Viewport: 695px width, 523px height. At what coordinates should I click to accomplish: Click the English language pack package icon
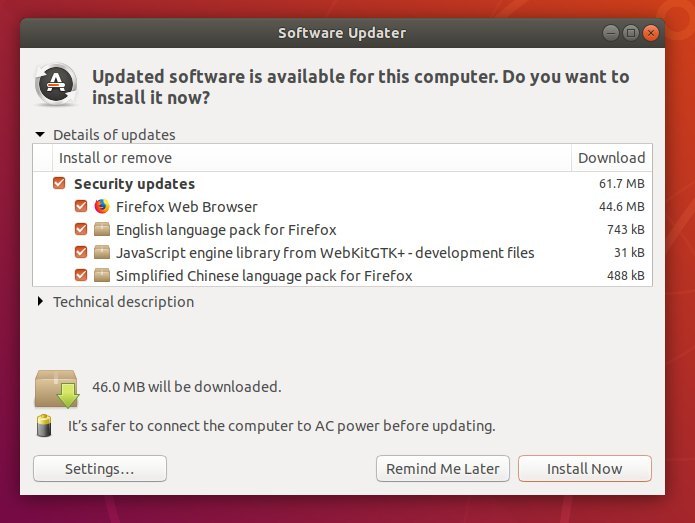tap(102, 229)
